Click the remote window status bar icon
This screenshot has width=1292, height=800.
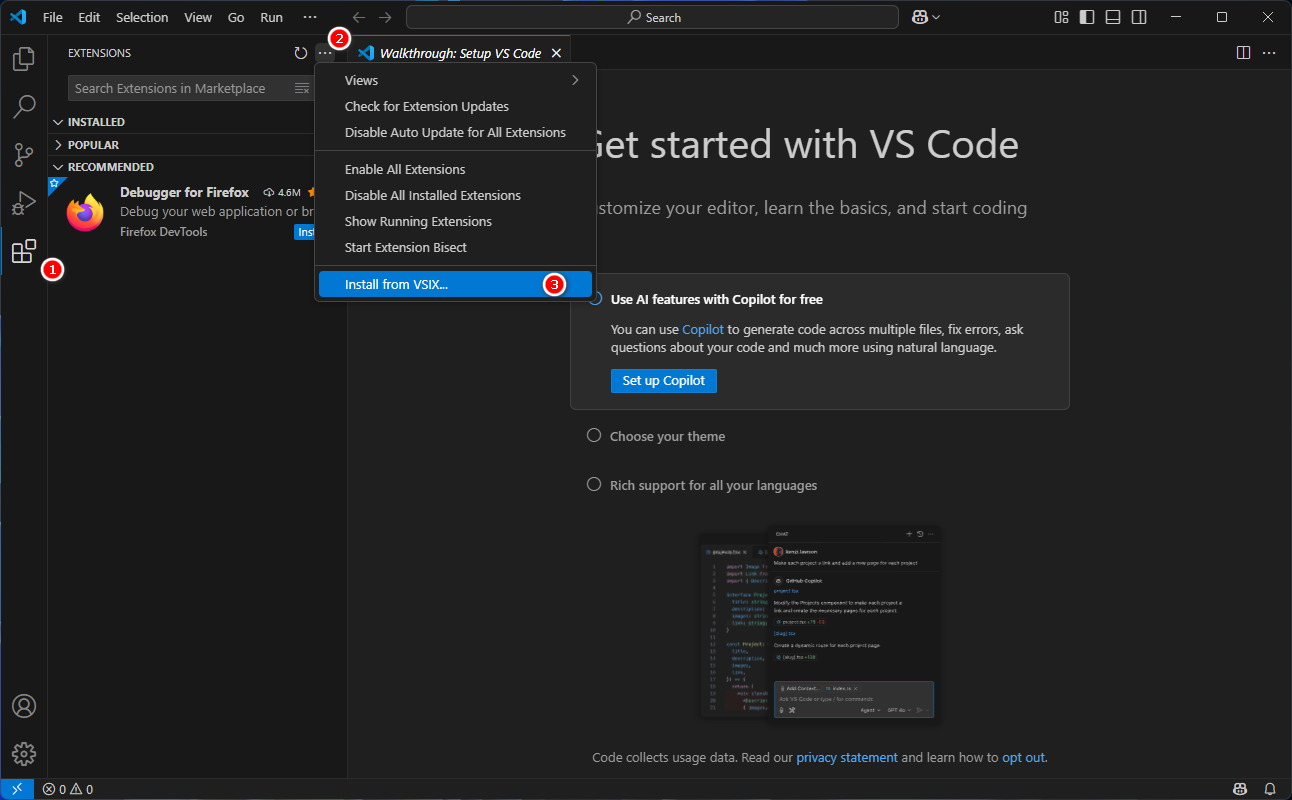click(x=17, y=789)
